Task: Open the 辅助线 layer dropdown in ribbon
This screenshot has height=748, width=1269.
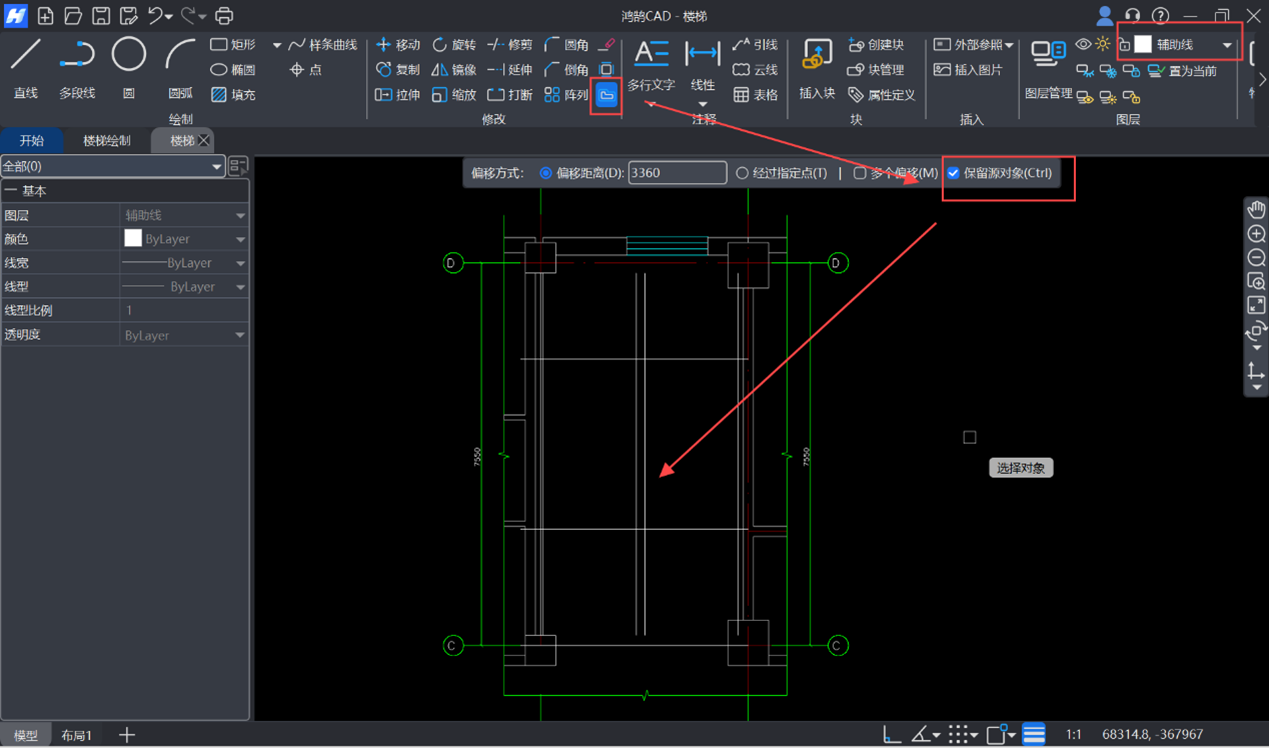Action: (1227, 45)
